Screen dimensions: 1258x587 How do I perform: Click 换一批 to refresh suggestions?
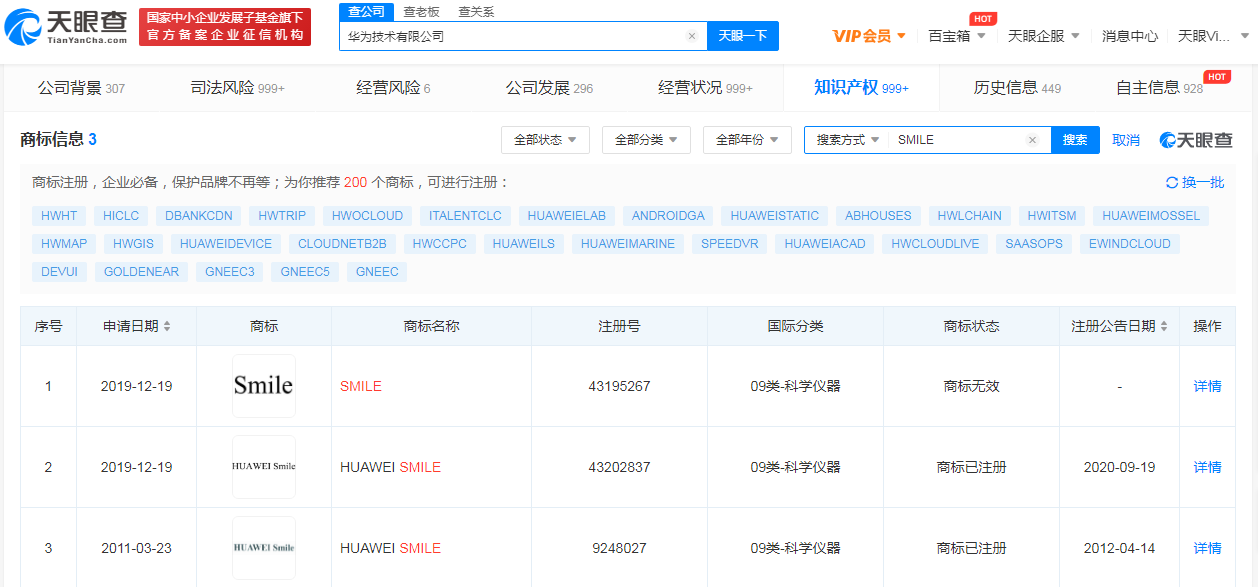click(1203, 182)
